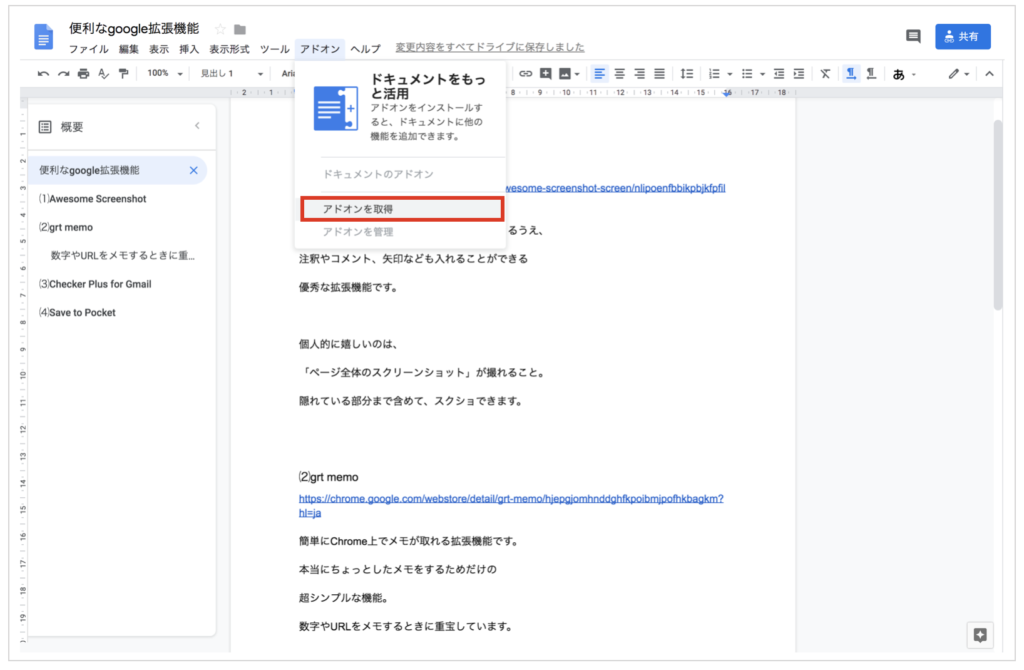
Task: Increase the paragraph indent
Action: pyautogui.click(x=799, y=74)
